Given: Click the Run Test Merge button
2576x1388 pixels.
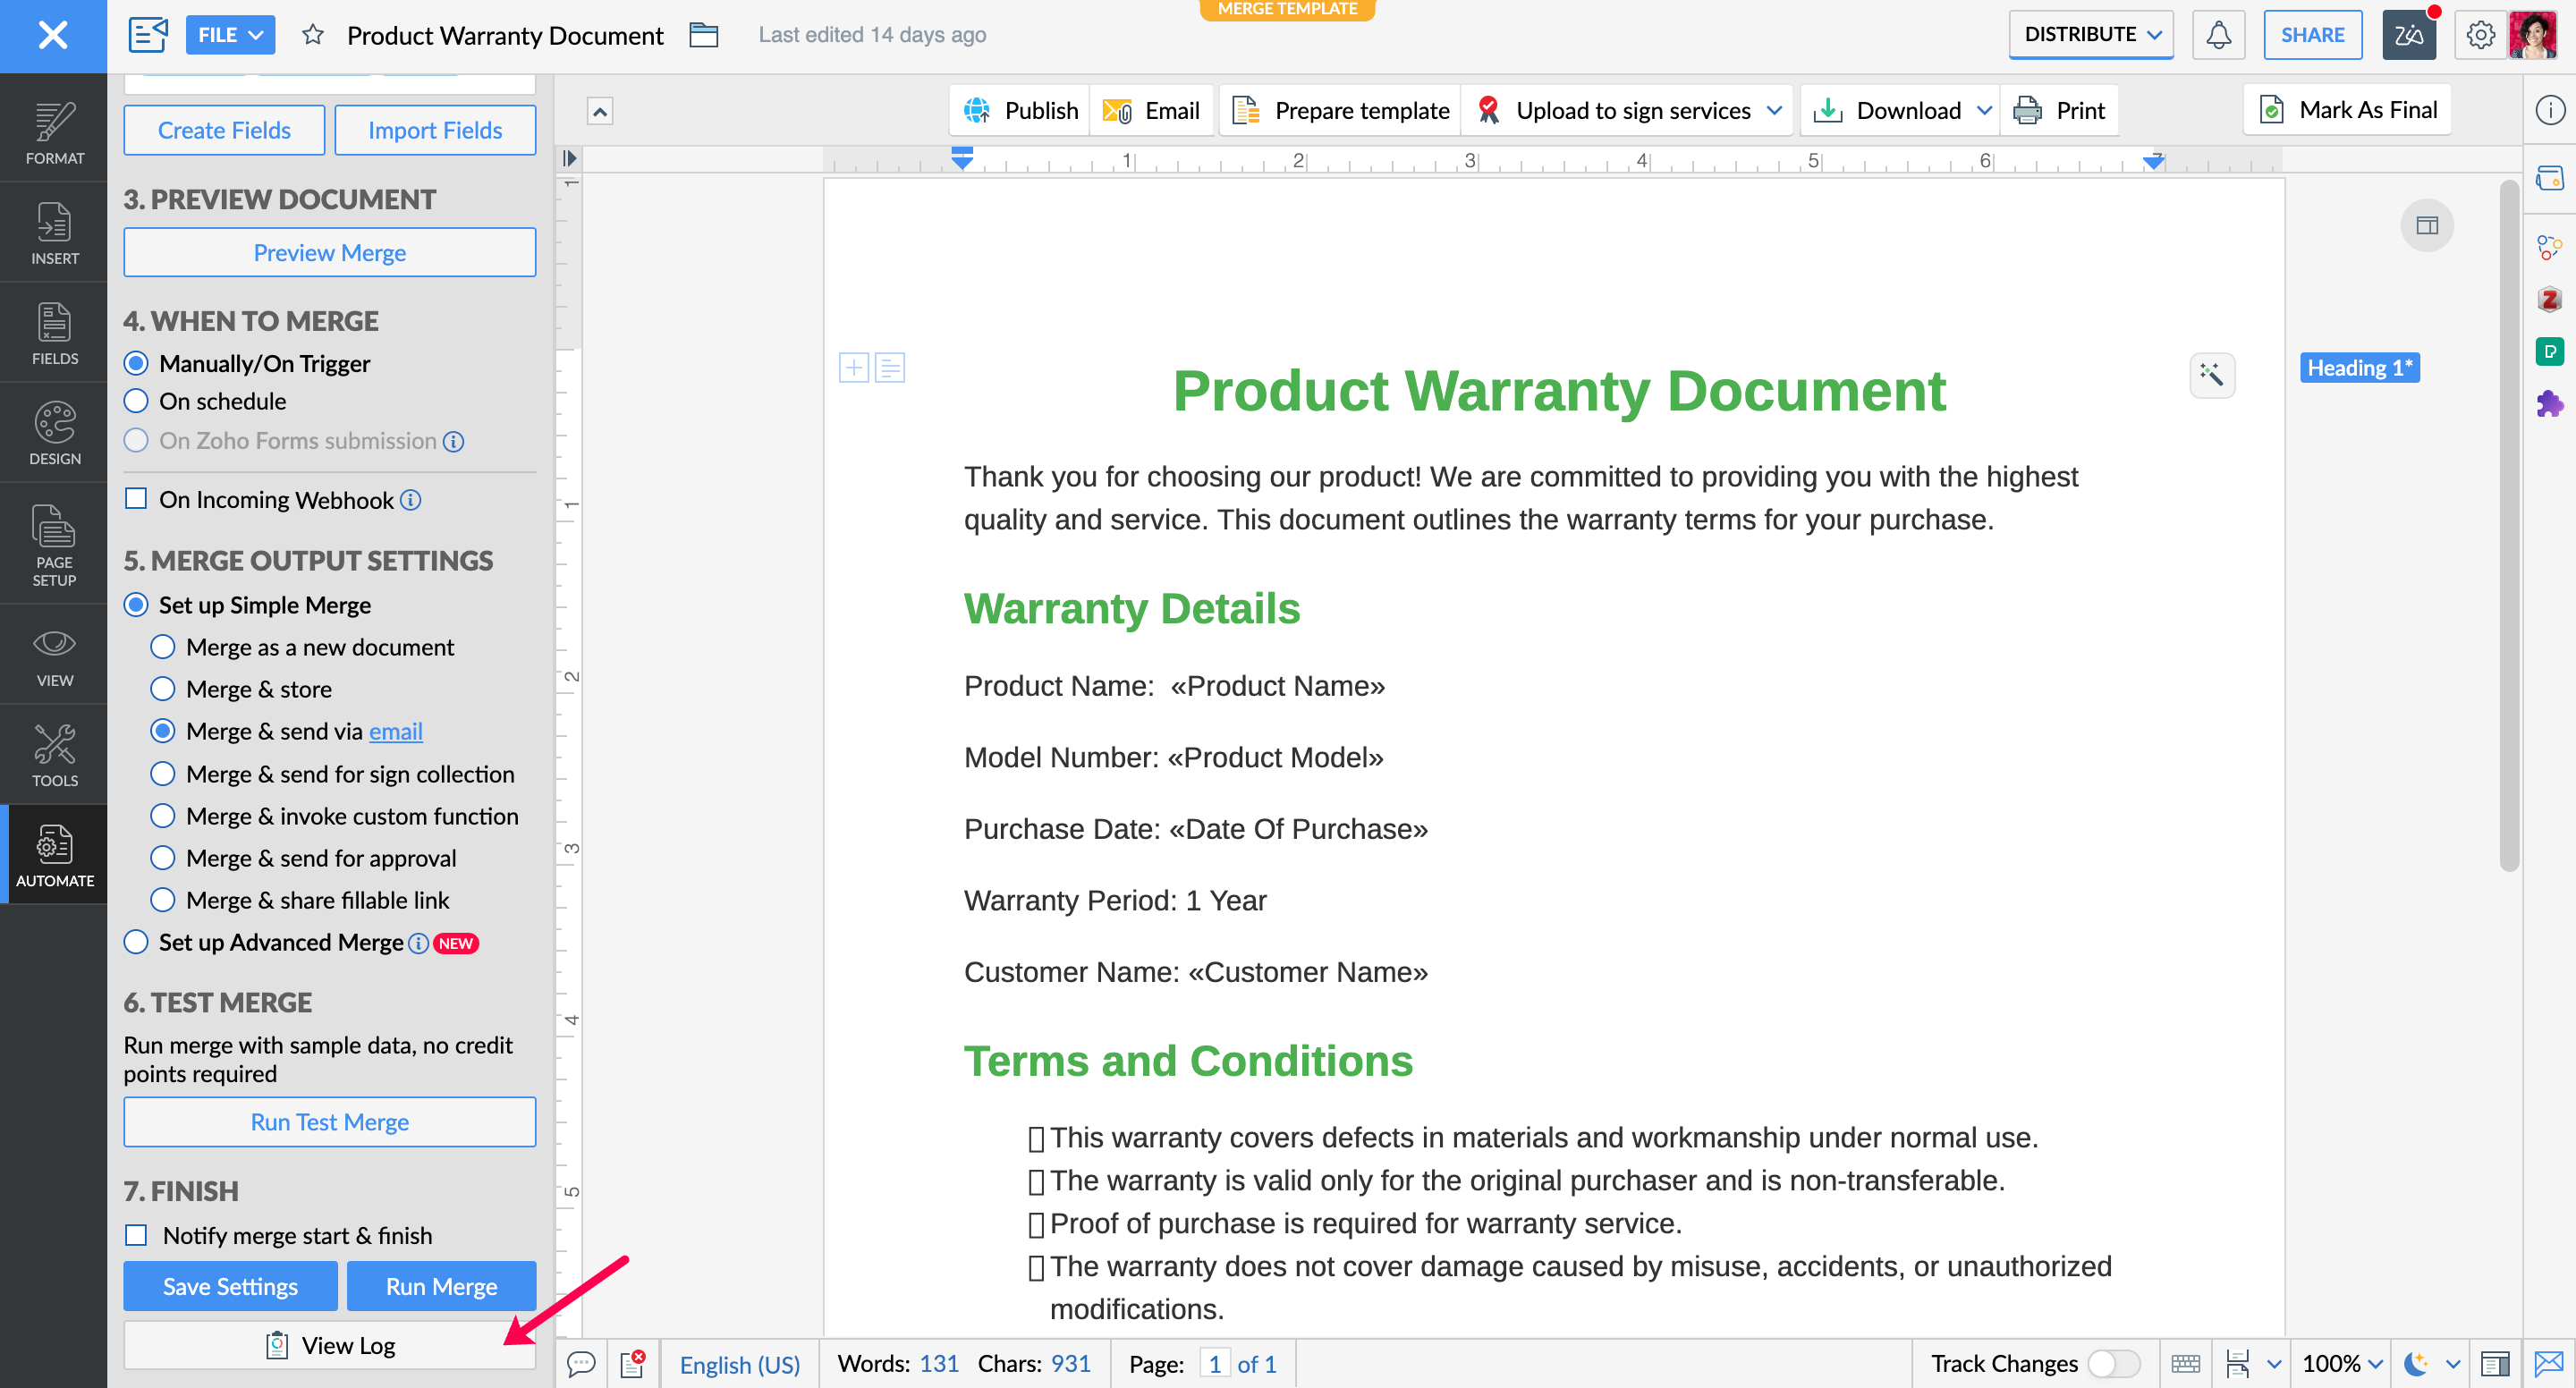Looking at the screenshot, I should [x=329, y=1121].
